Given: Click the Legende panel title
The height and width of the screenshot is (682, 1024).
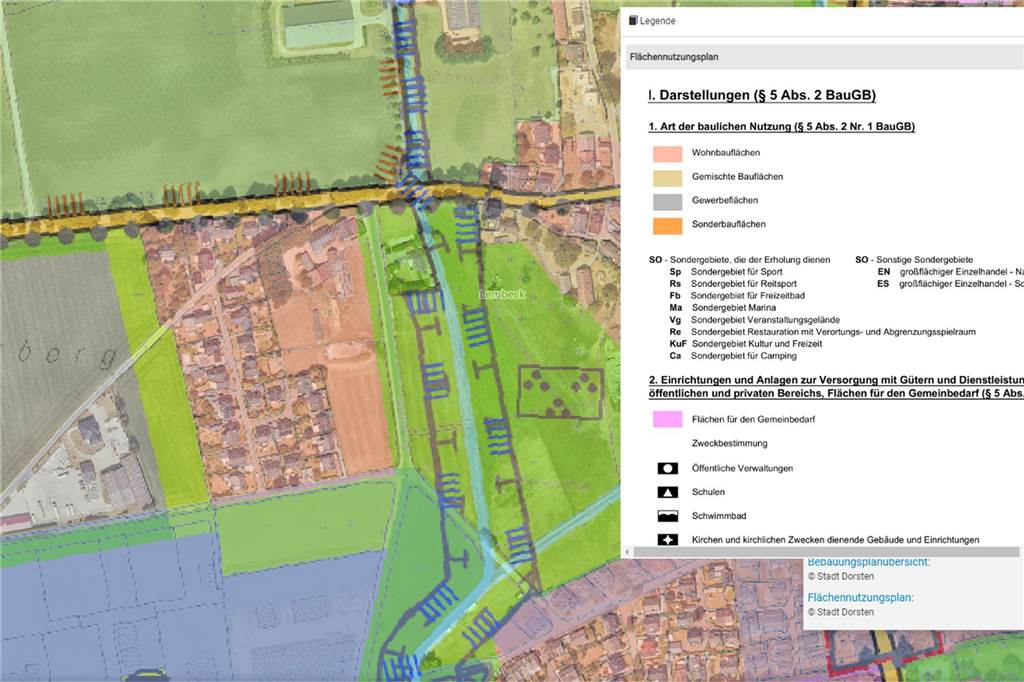Looking at the screenshot, I should click(x=657, y=21).
